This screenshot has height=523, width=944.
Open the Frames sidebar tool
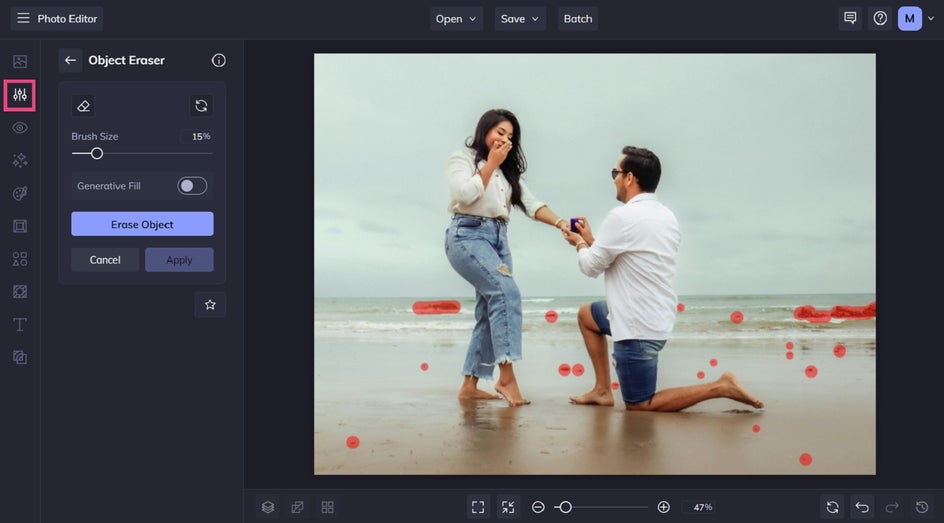pyautogui.click(x=20, y=226)
